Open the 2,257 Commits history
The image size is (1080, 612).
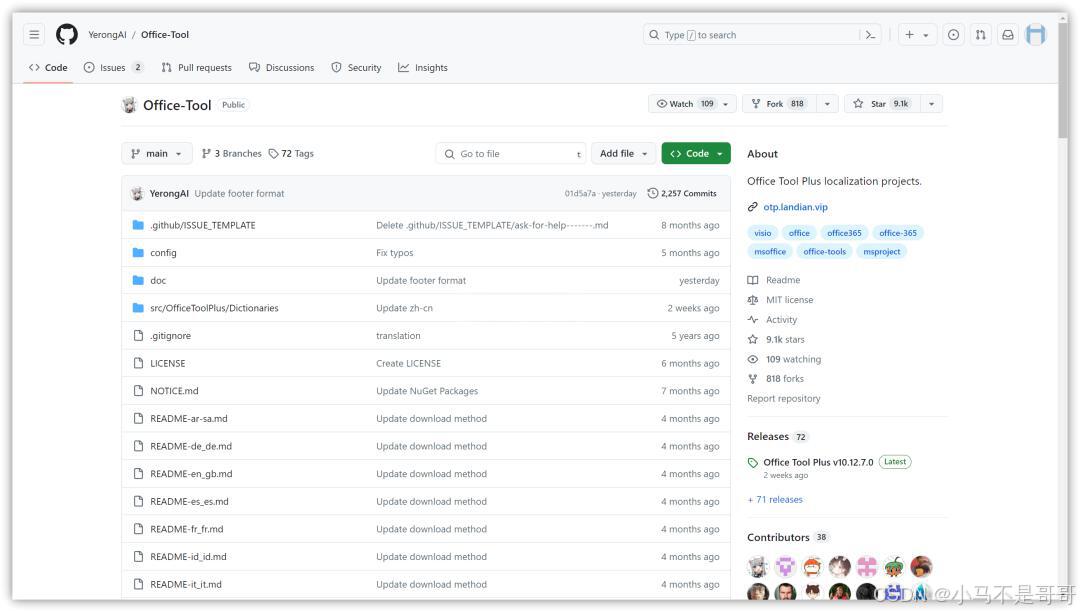pyautogui.click(x=682, y=193)
